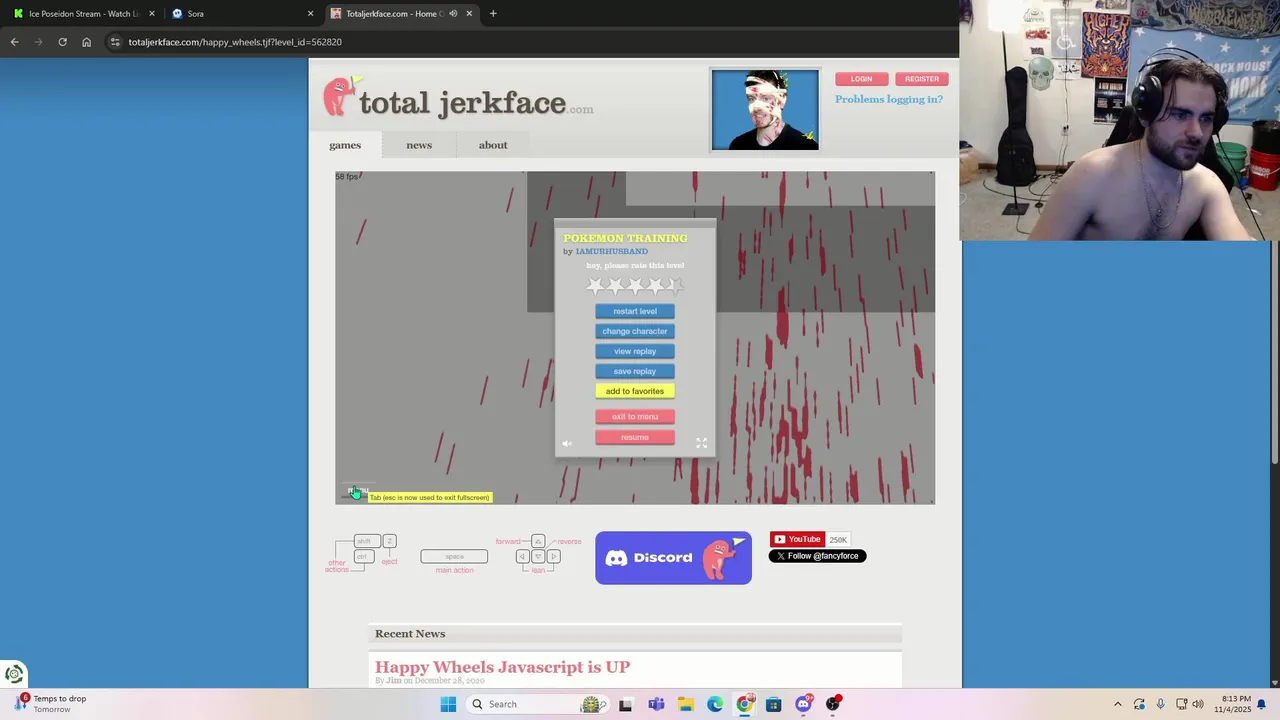Click save replay button
This screenshot has width=1280, height=720.
pyautogui.click(x=635, y=371)
